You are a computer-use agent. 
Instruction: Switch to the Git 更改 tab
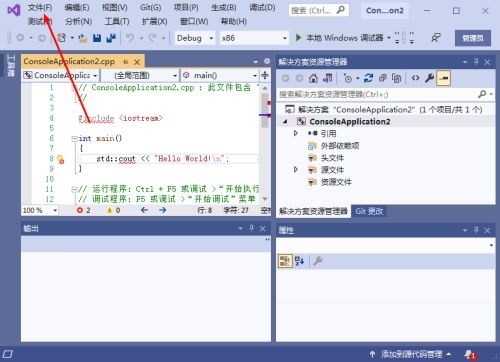369,211
